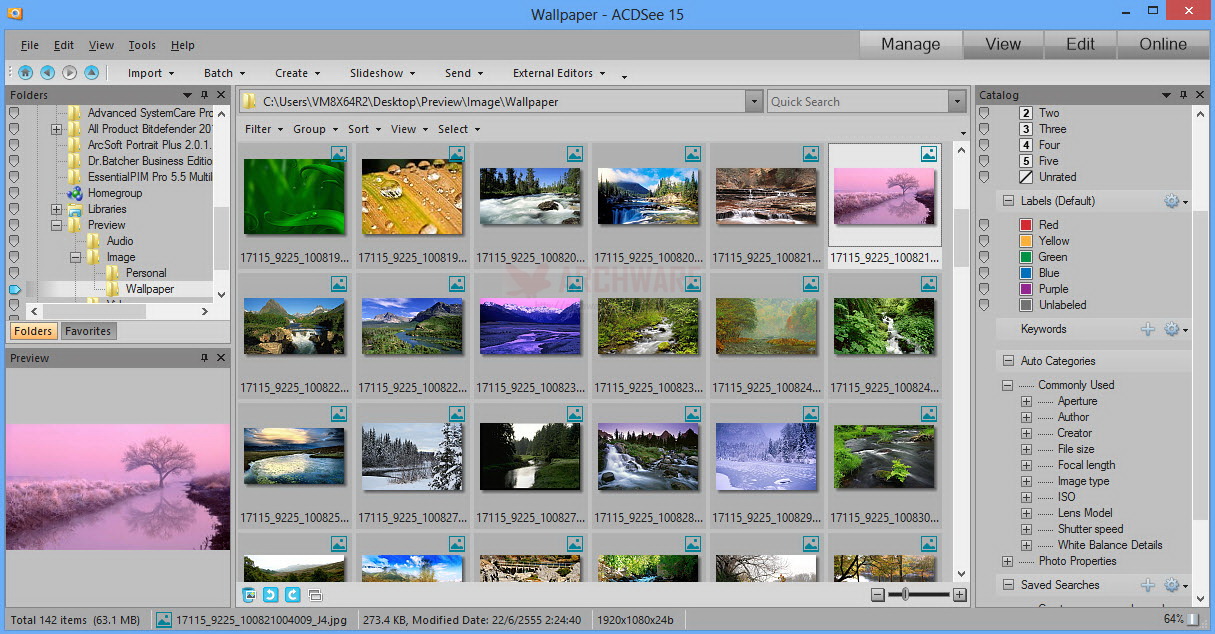This screenshot has height=634, width=1215.
Task: Open the File menu
Action: 30,45
